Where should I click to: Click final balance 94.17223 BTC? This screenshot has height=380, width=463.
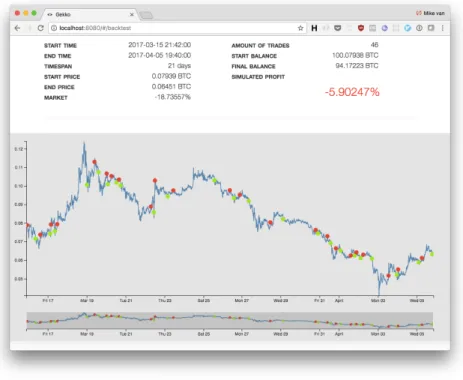pyautogui.click(x=357, y=66)
